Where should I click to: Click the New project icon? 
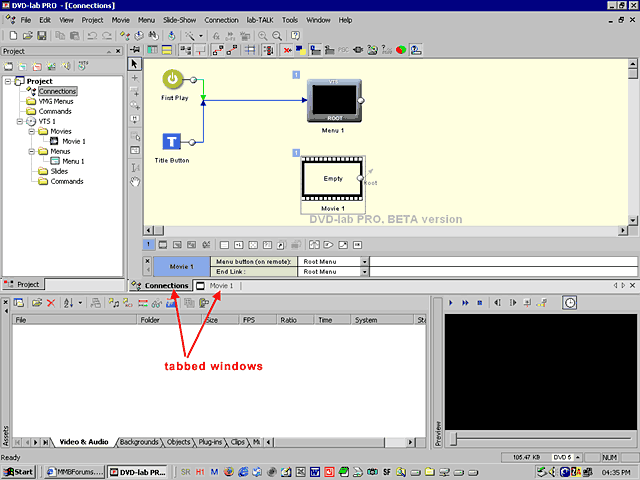(x=13, y=36)
